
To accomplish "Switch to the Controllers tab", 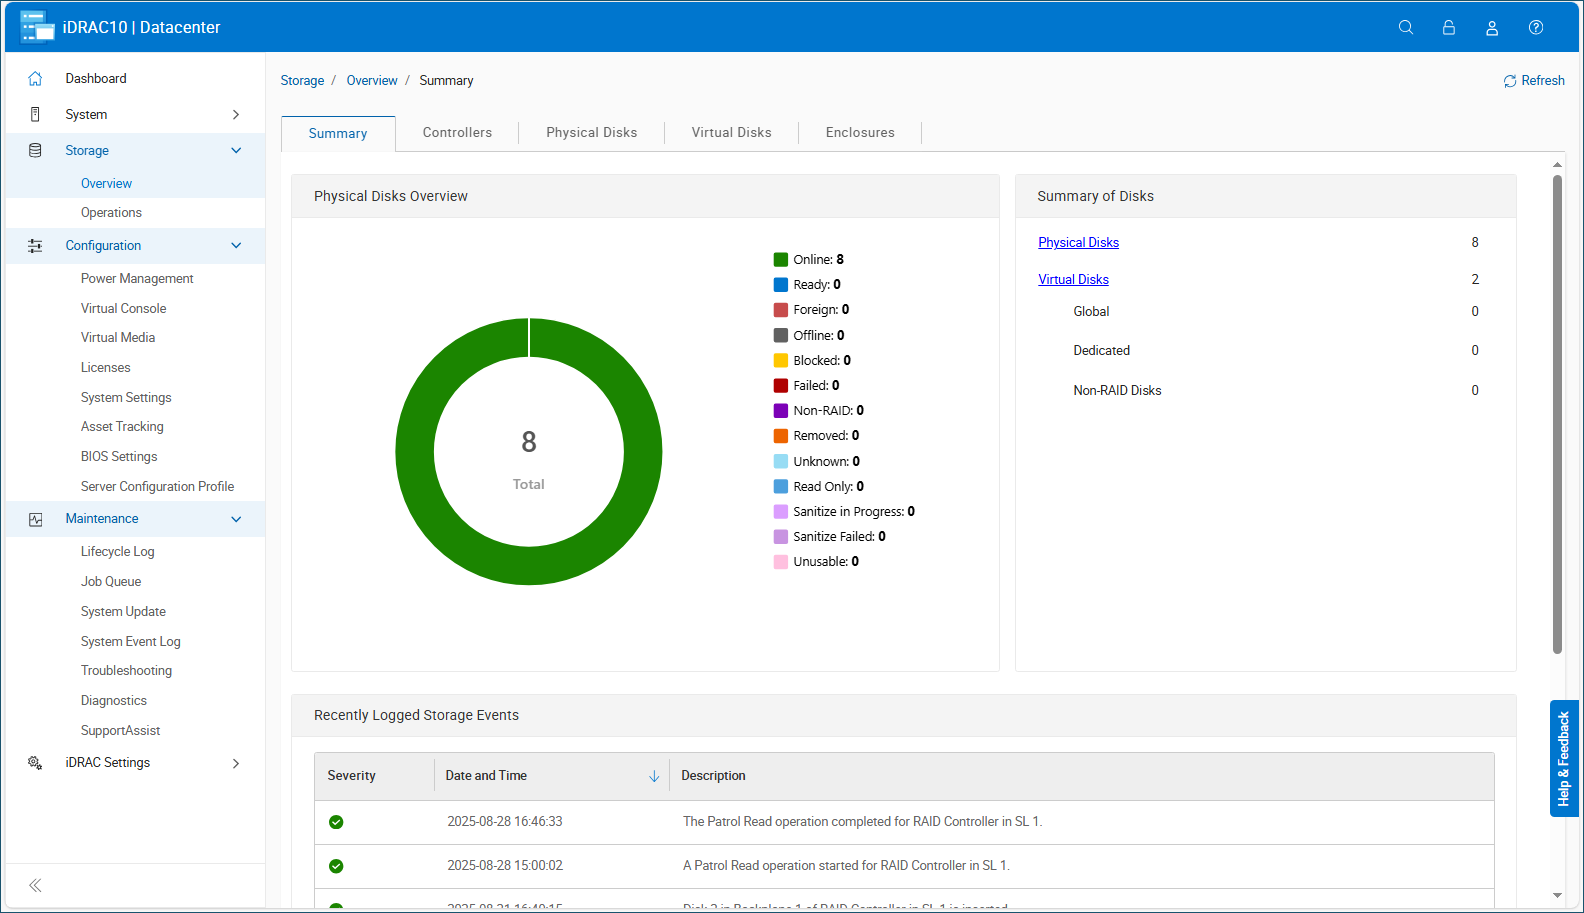I will 457,133.
